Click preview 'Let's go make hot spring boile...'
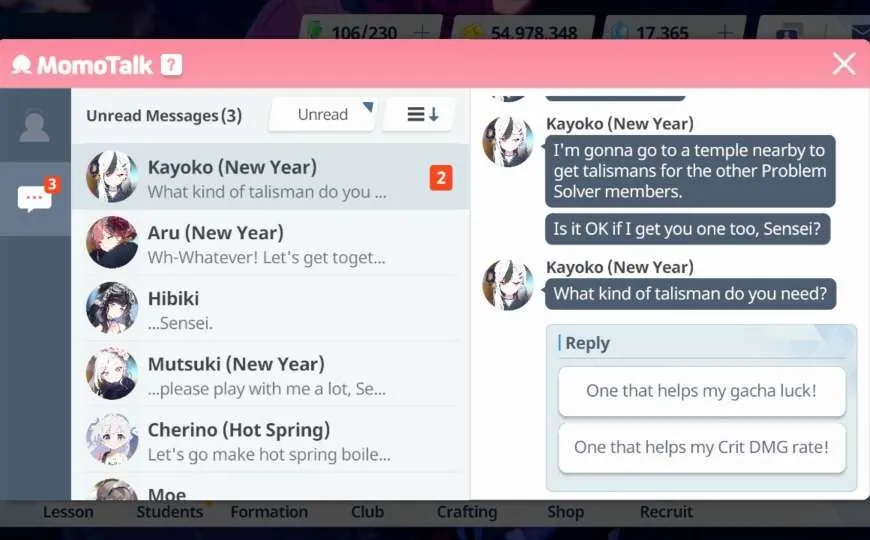870x540 pixels. click(x=269, y=455)
